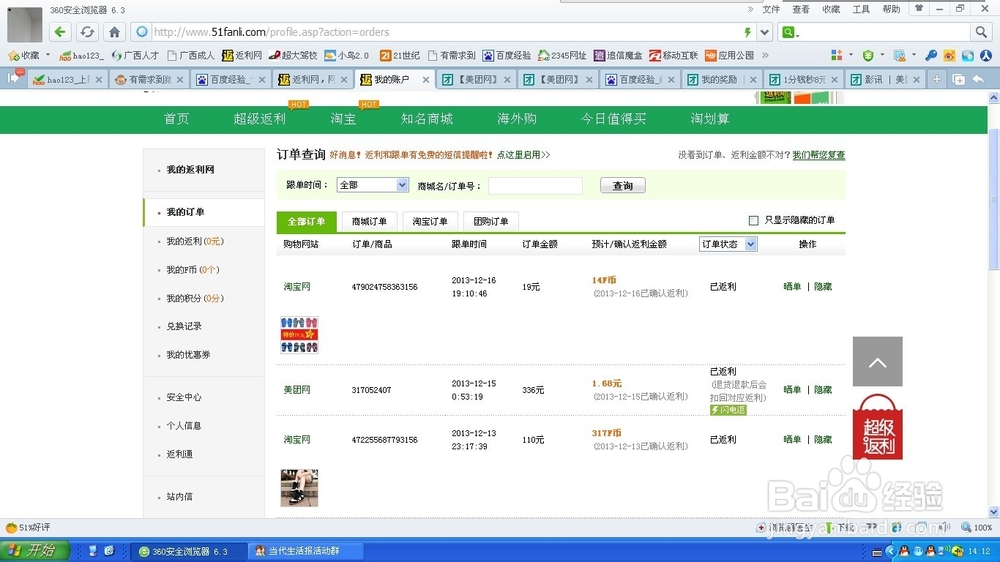This screenshot has width=1000, height=562.
Task: Open the 应用公园 bookmark
Action: [x=730, y=55]
